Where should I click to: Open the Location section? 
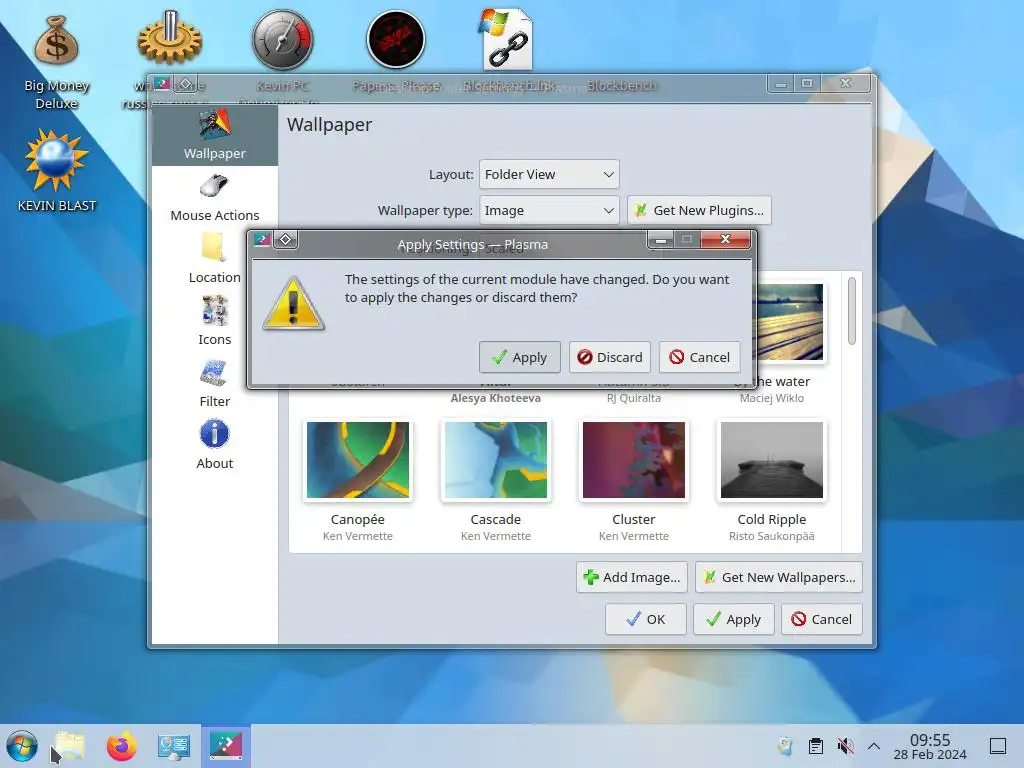pos(215,260)
